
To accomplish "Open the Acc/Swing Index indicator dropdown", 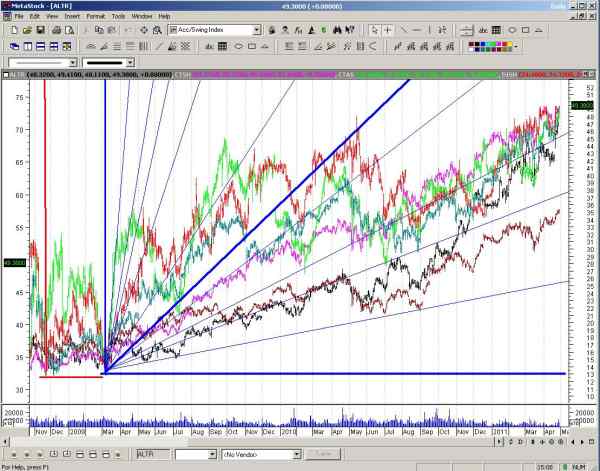I will click(257, 30).
